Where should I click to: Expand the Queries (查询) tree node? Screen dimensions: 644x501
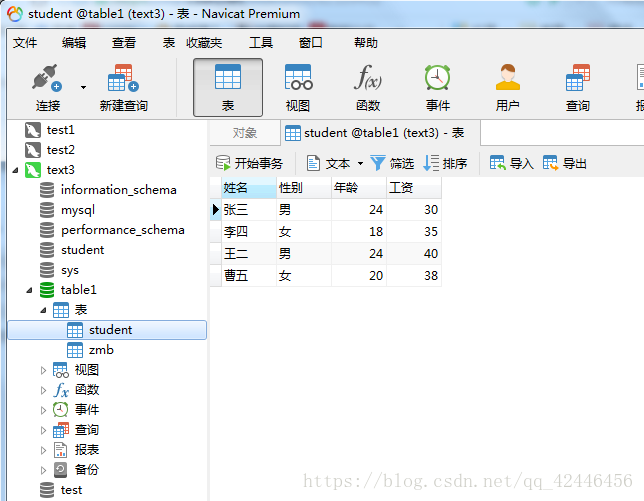[43, 430]
